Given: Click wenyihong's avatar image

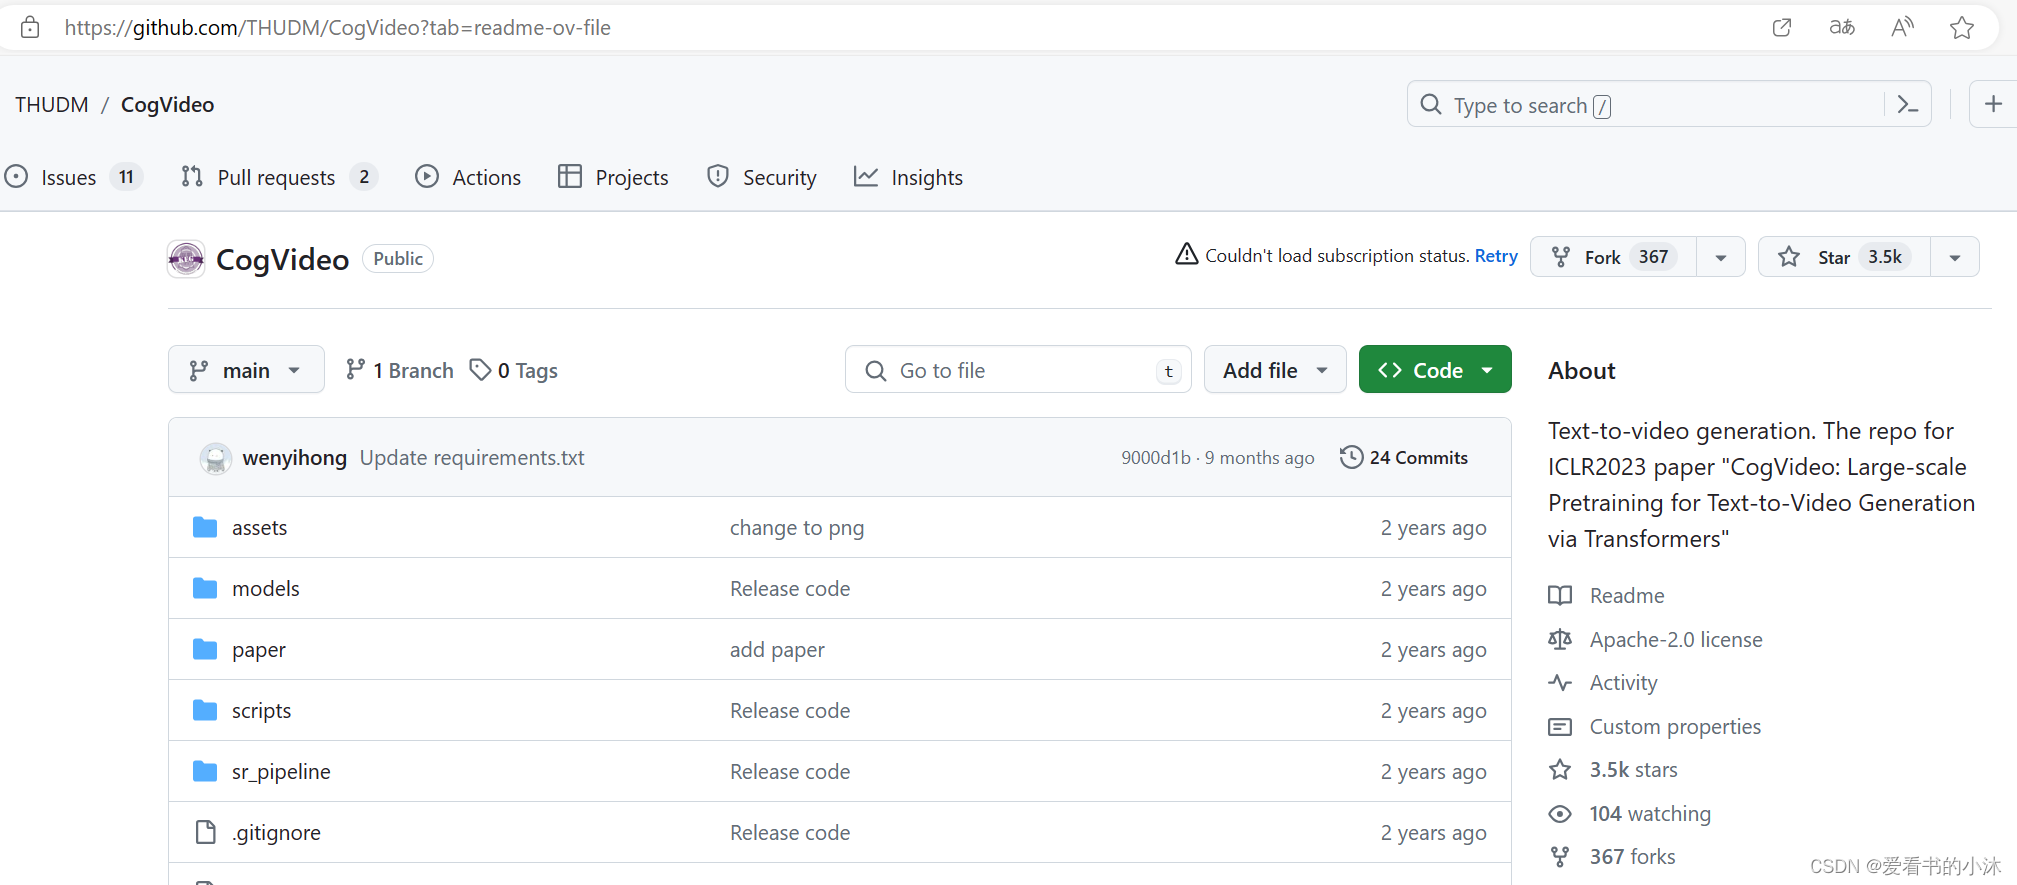Looking at the screenshot, I should (215, 458).
